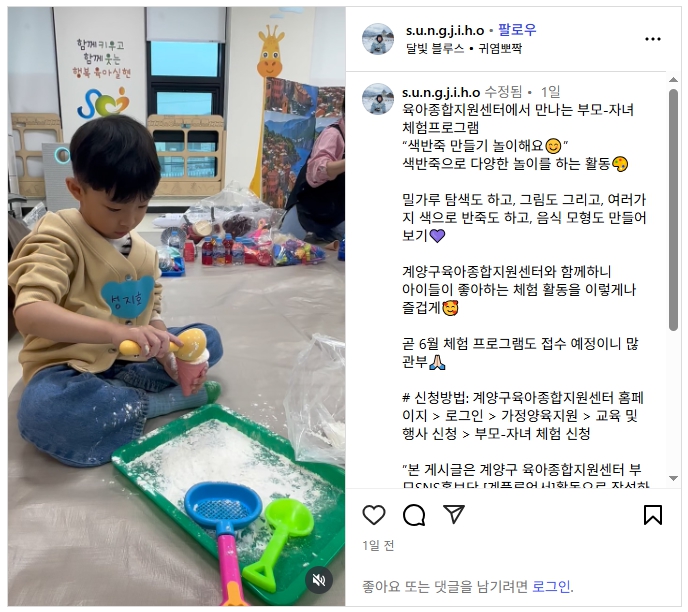
Task: Open s.u.n.g.j.i.h.o username in the header
Action: click(444, 30)
